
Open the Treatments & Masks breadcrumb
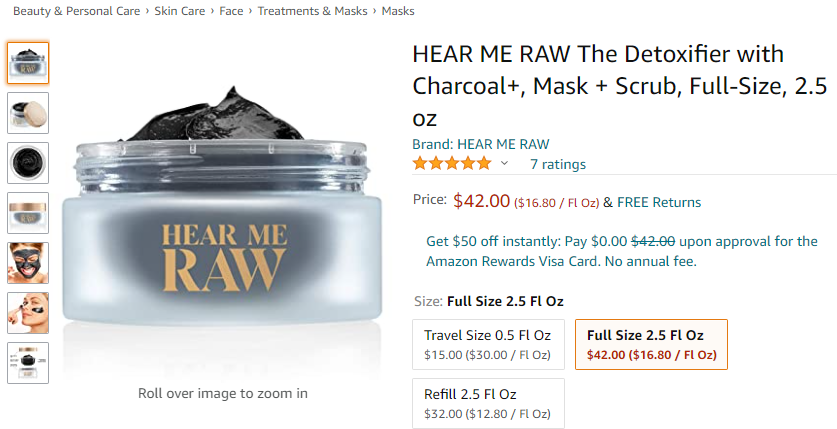[x=312, y=11]
